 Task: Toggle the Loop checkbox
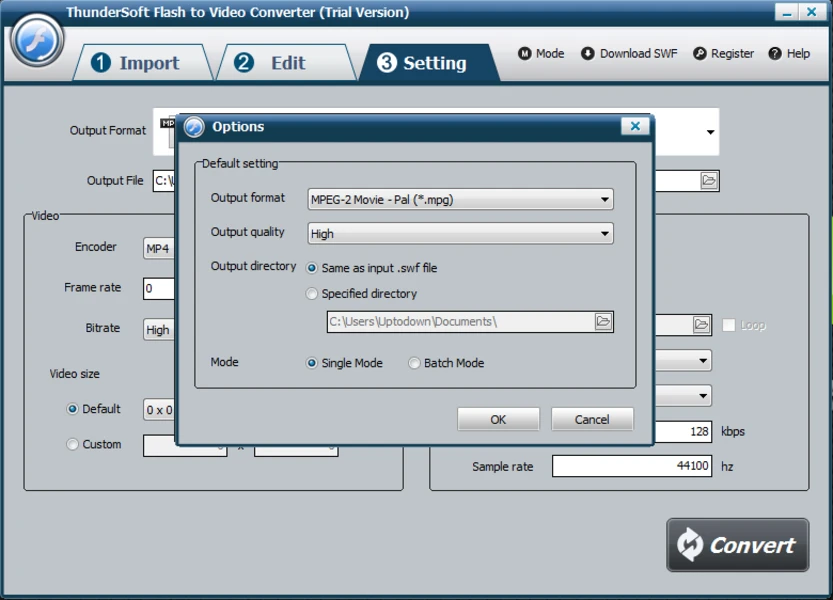coord(729,325)
